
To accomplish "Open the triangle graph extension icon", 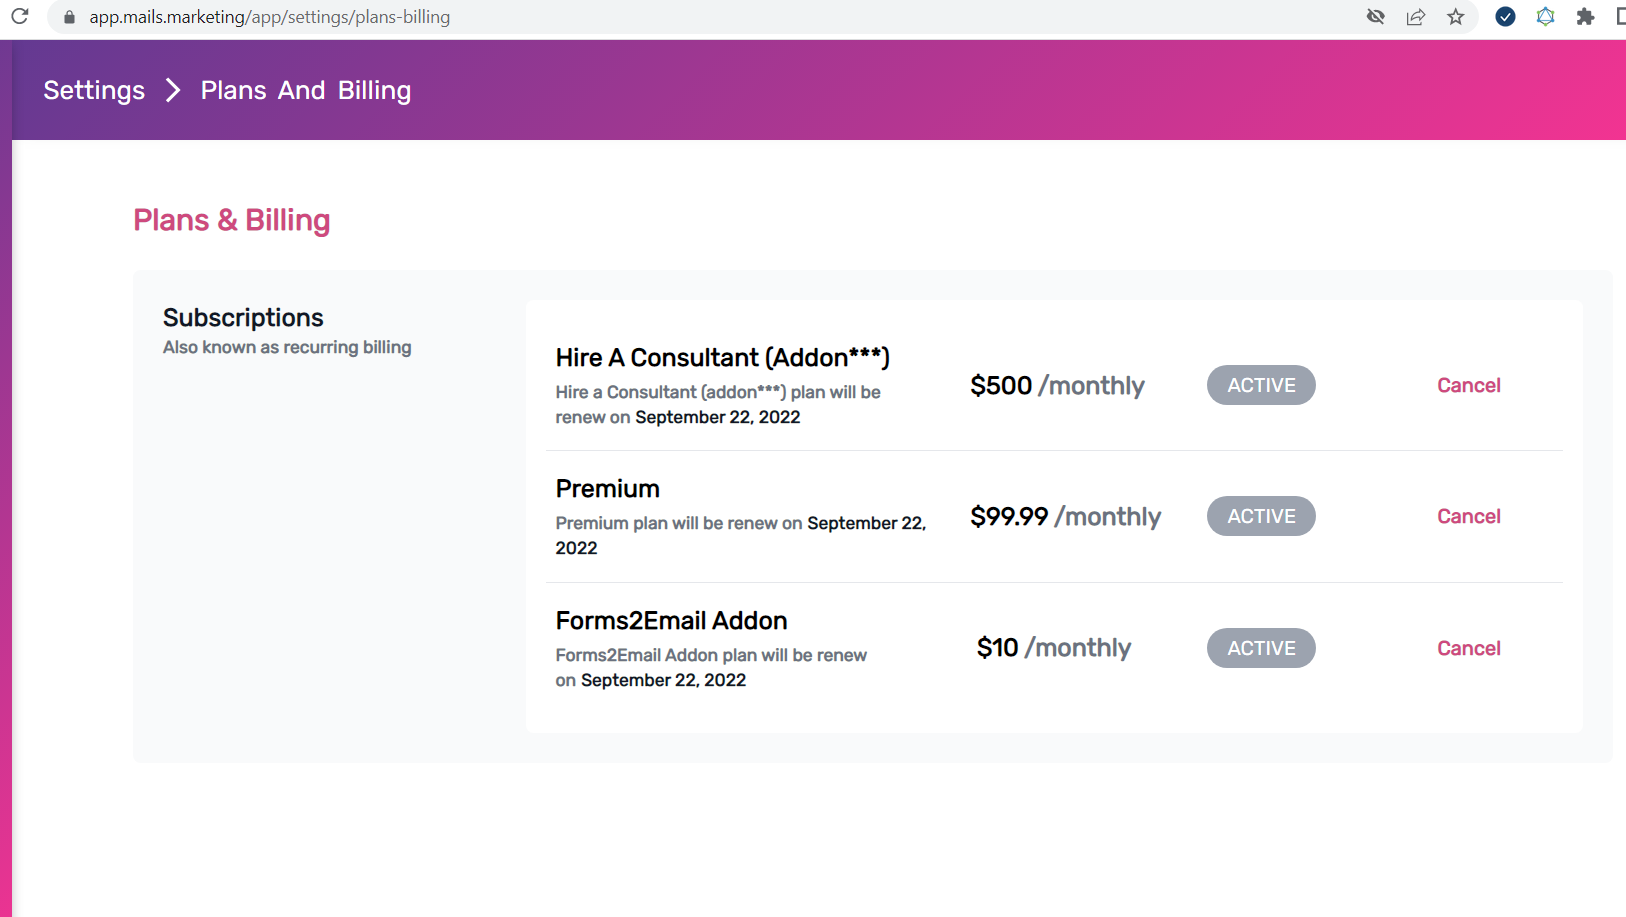I will tap(1545, 16).
